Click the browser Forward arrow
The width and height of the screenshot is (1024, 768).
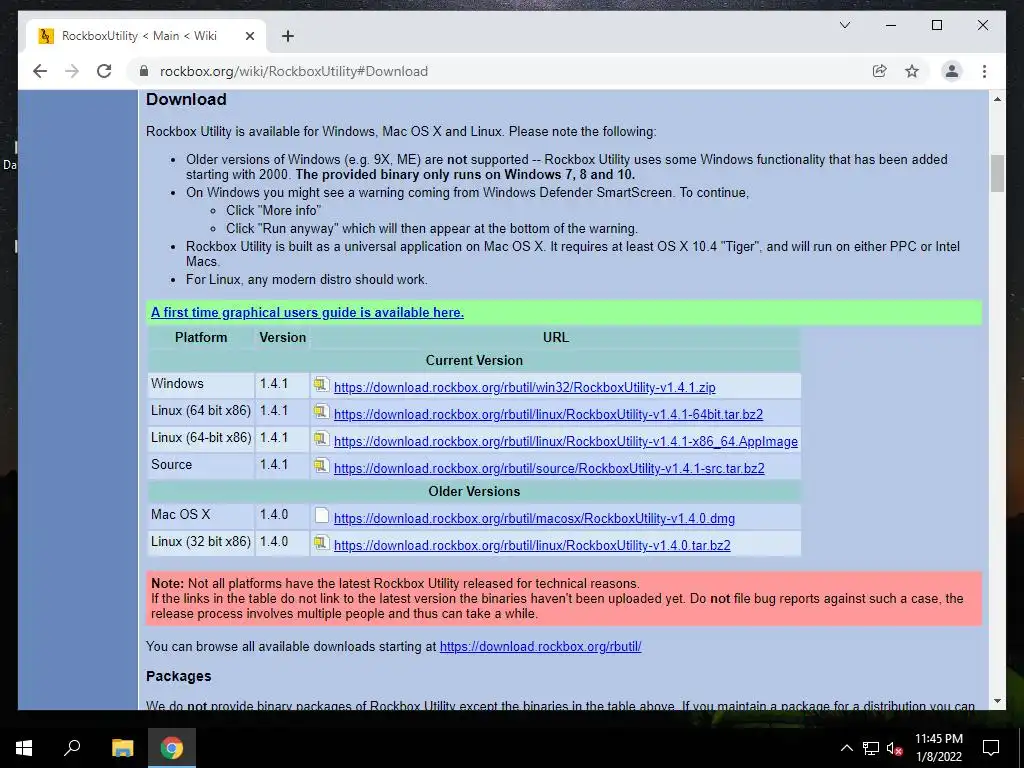tap(72, 71)
